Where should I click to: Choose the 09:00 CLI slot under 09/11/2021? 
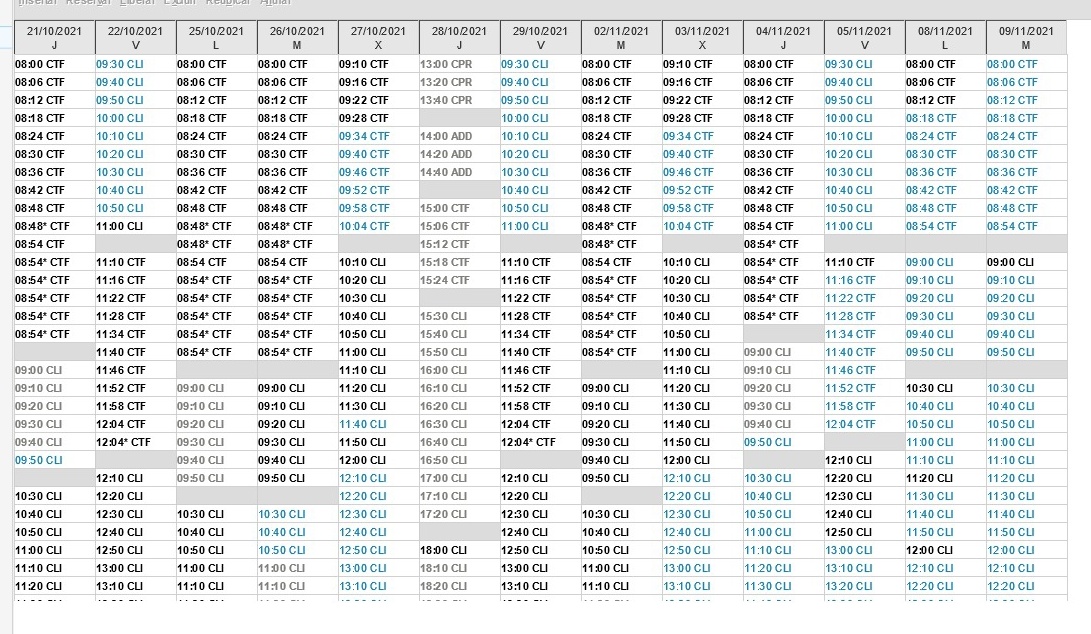coord(1026,262)
